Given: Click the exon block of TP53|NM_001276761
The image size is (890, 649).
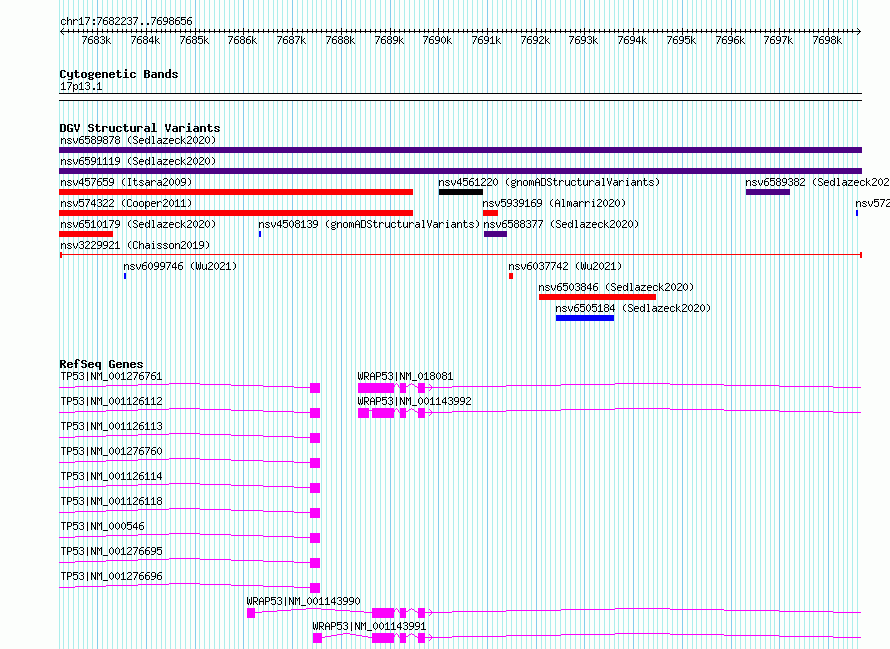Looking at the screenshot, I should [315, 388].
